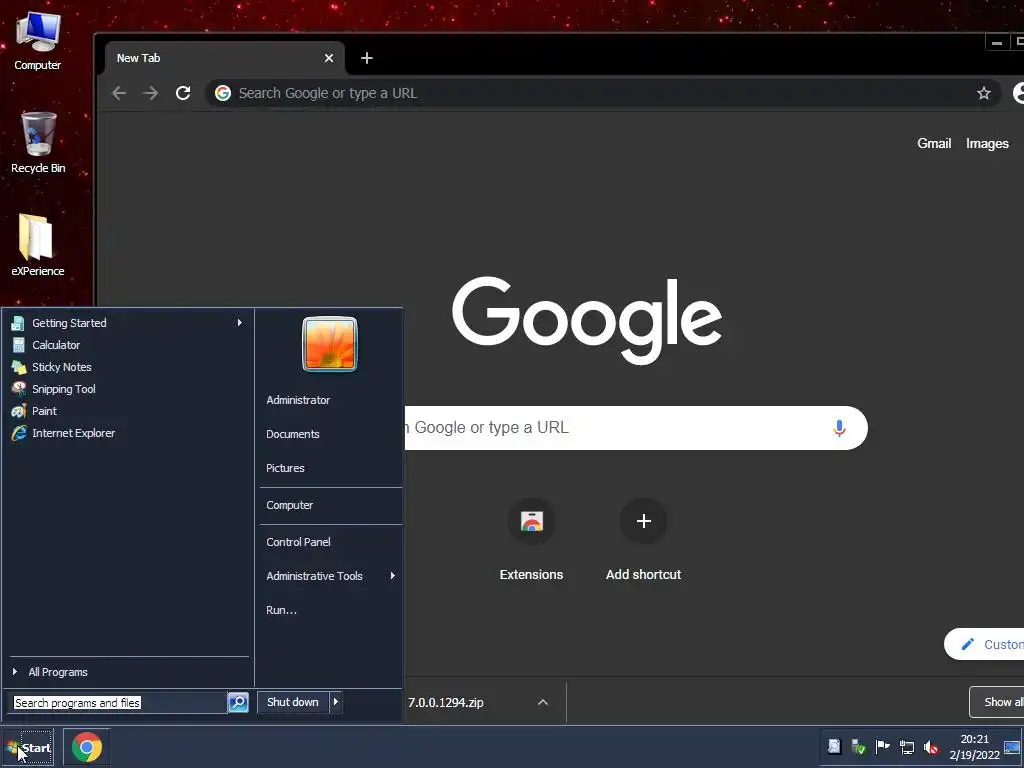Expand the download item's chevron menu
The height and width of the screenshot is (768, 1024).
543,703
